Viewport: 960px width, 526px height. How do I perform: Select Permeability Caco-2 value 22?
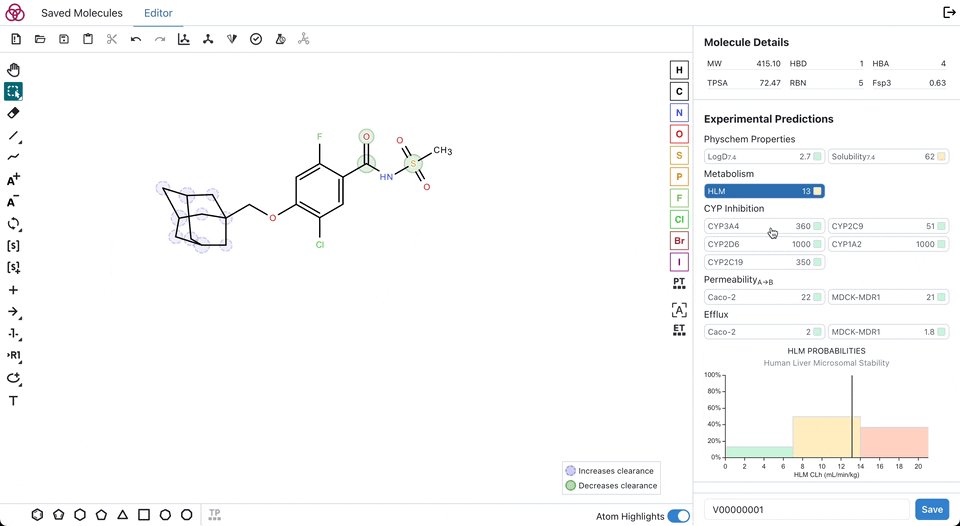point(764,297)
